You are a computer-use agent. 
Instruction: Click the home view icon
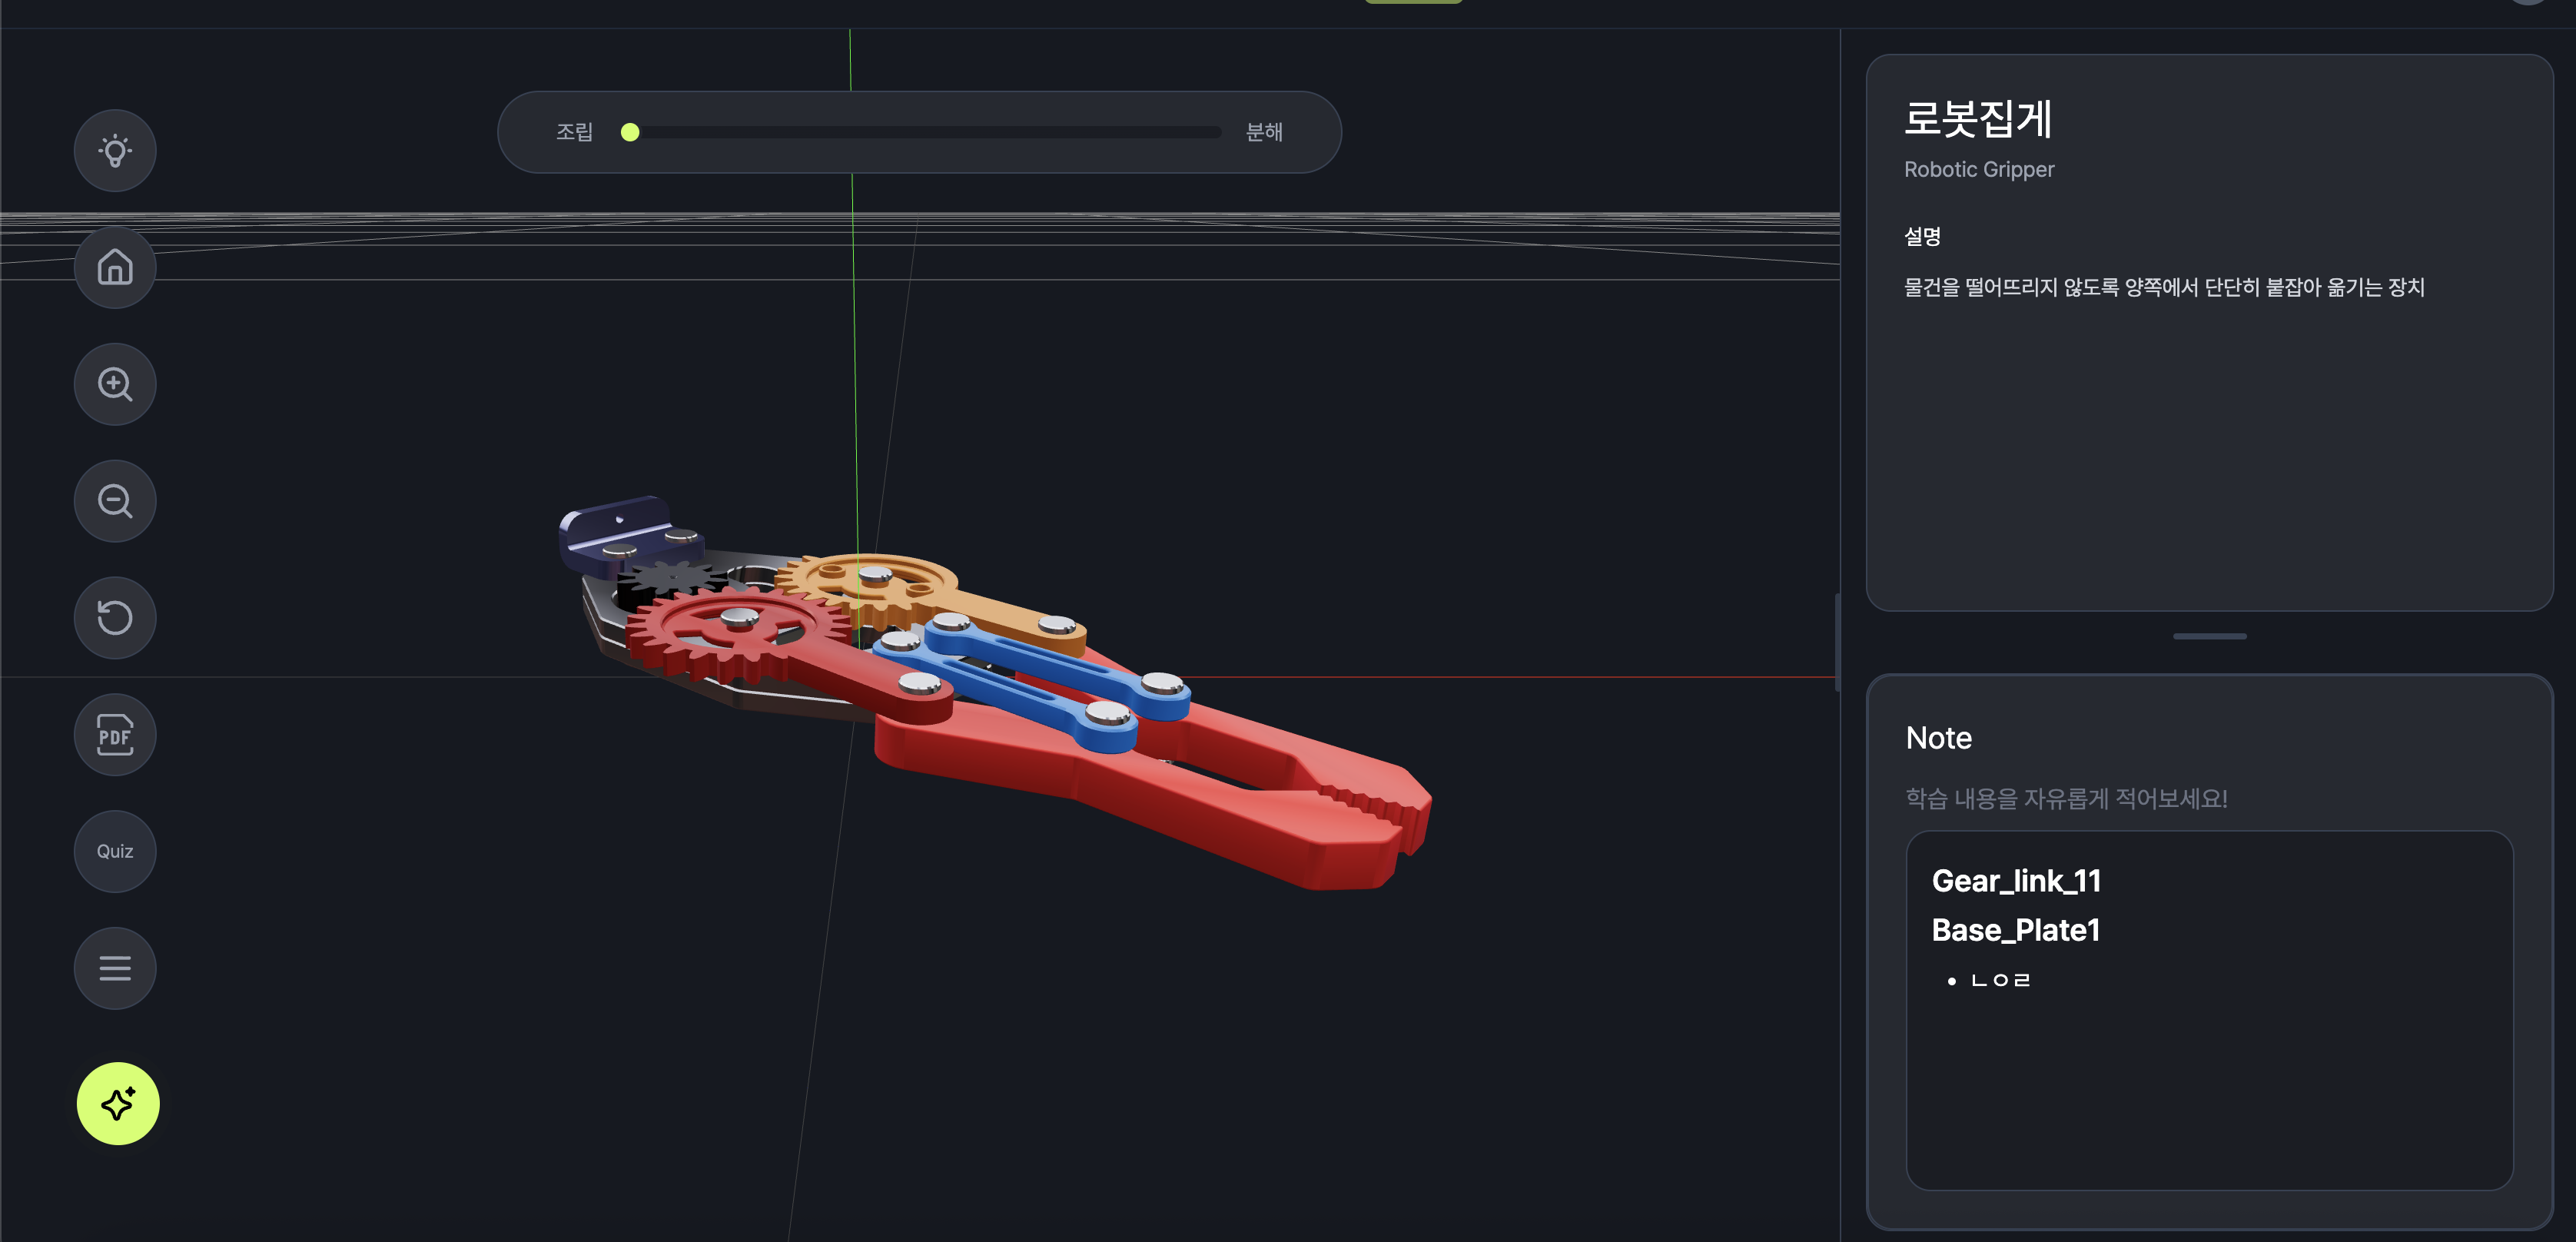(x=115, y=267)
